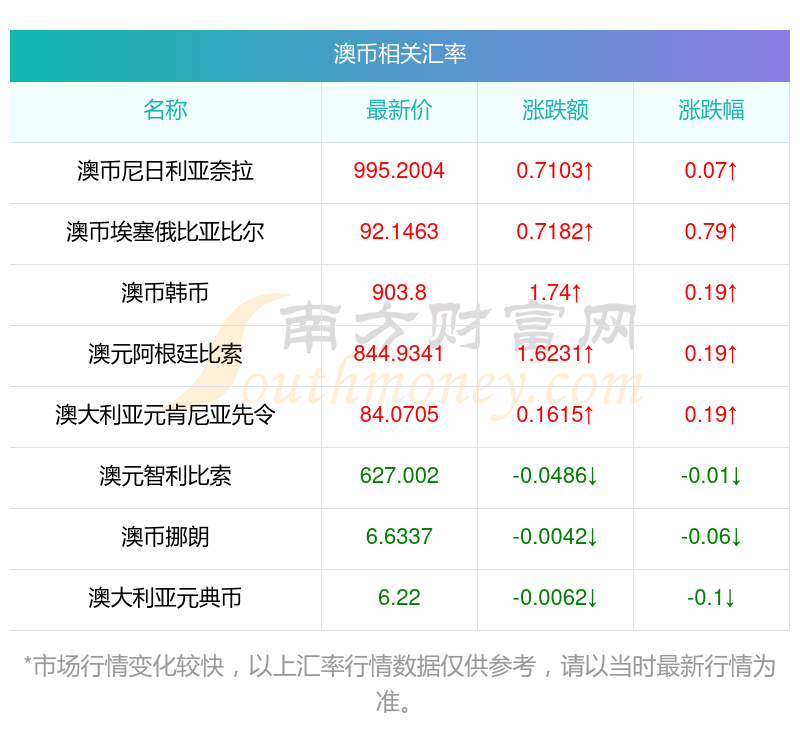This screenshot has width=800, height=733.
Task: Click the price 627.002
Action: (x=399, y=476)
